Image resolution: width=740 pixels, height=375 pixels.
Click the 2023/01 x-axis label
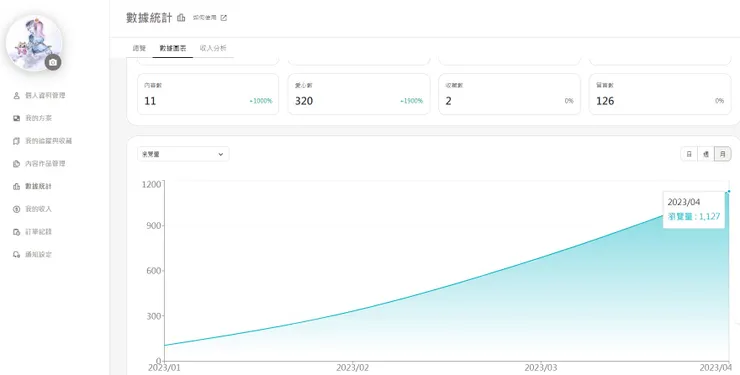tap(164, 367)
